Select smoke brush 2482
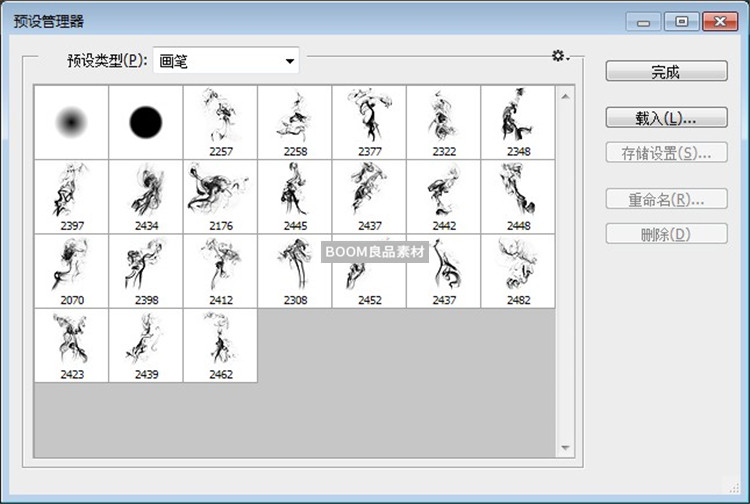 pyautogui.click(x=518, y=270)
